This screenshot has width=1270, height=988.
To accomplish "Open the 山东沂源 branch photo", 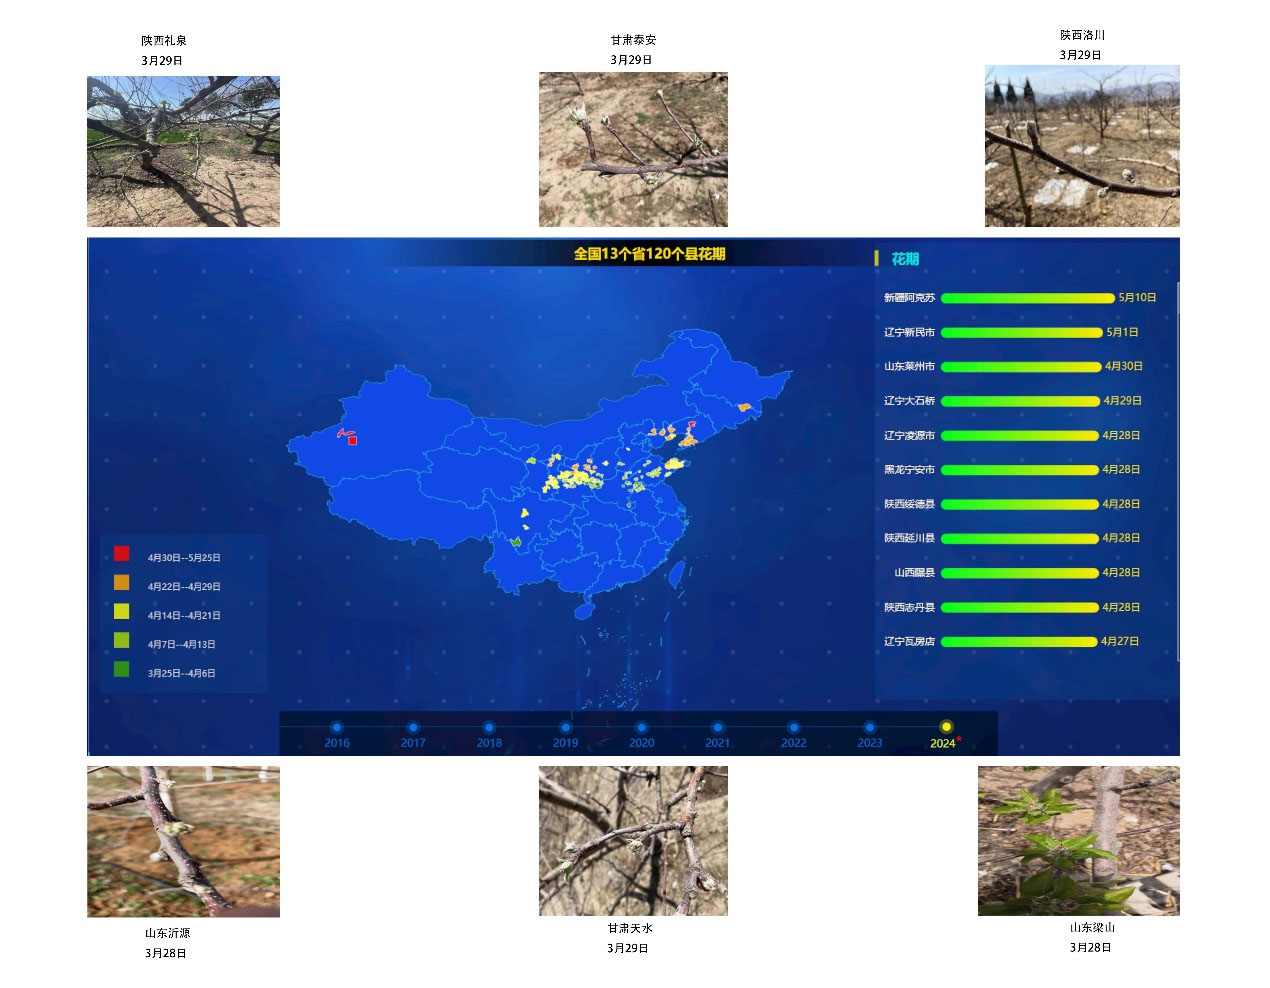I will [x=183, y=840].
